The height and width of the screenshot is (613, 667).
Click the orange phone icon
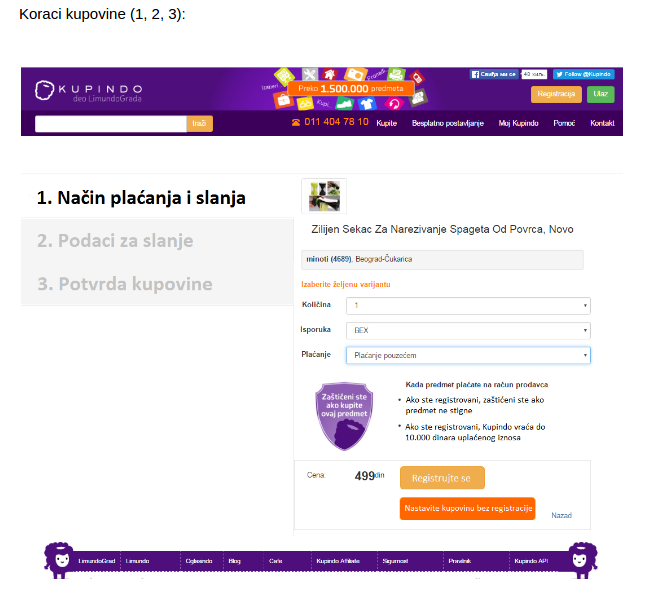[296, 123]
